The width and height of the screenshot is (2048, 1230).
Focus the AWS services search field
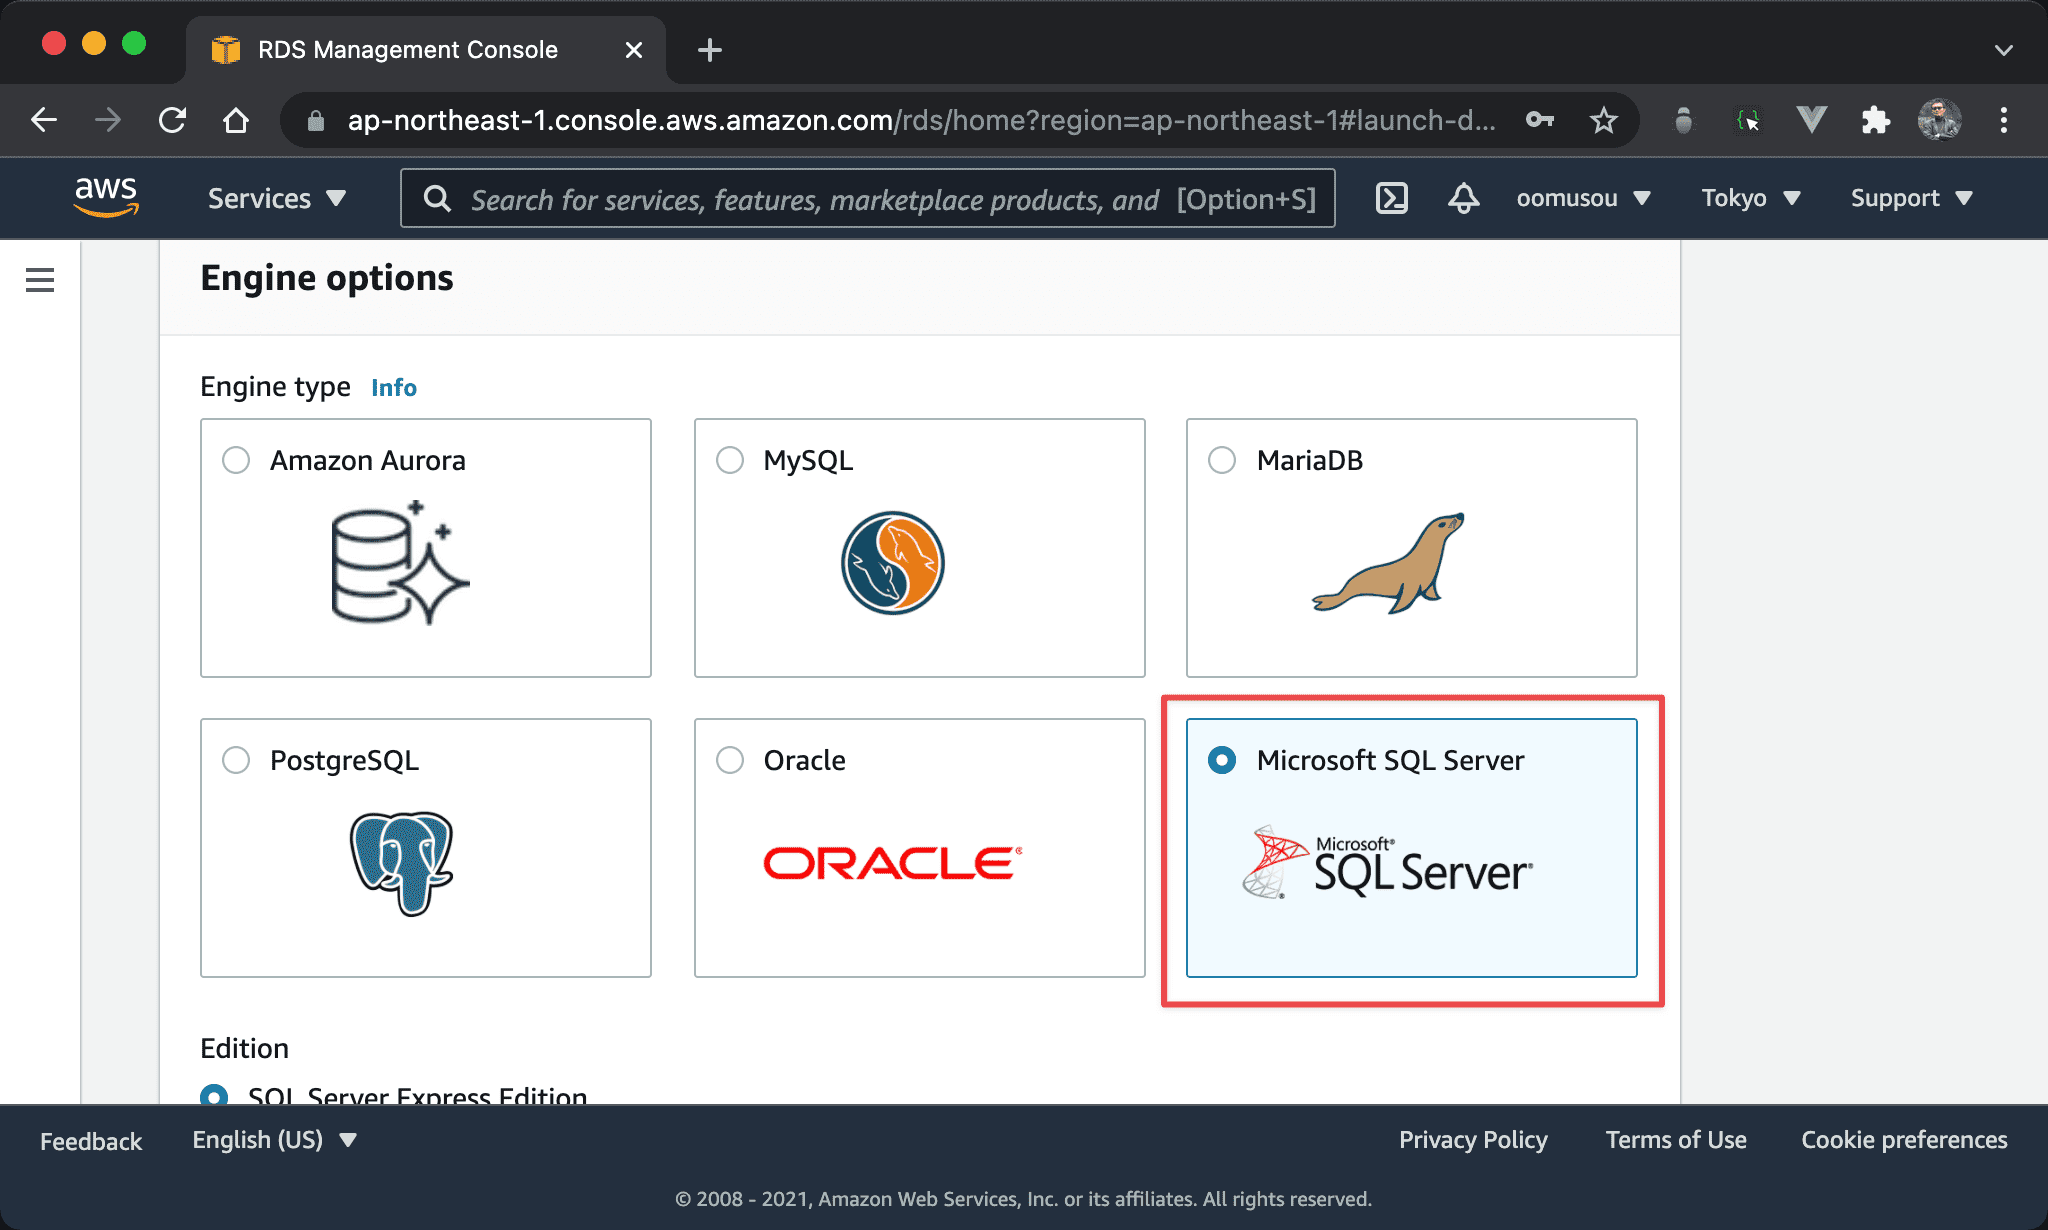[x=868, y=199]
